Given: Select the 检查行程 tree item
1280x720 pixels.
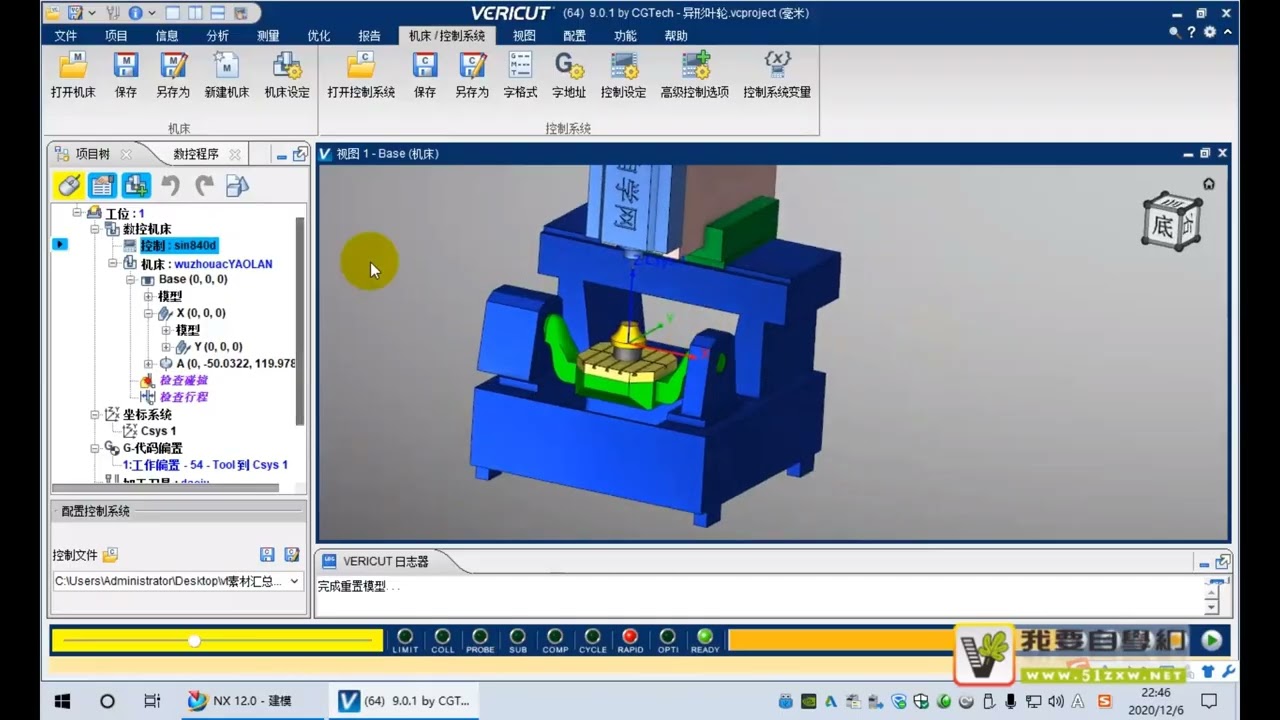Looking at the screenshot, I should point(184,397).
